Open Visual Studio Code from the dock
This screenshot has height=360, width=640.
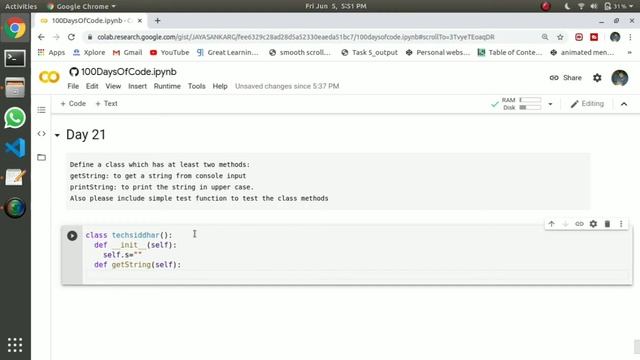(x=15, y=148)
